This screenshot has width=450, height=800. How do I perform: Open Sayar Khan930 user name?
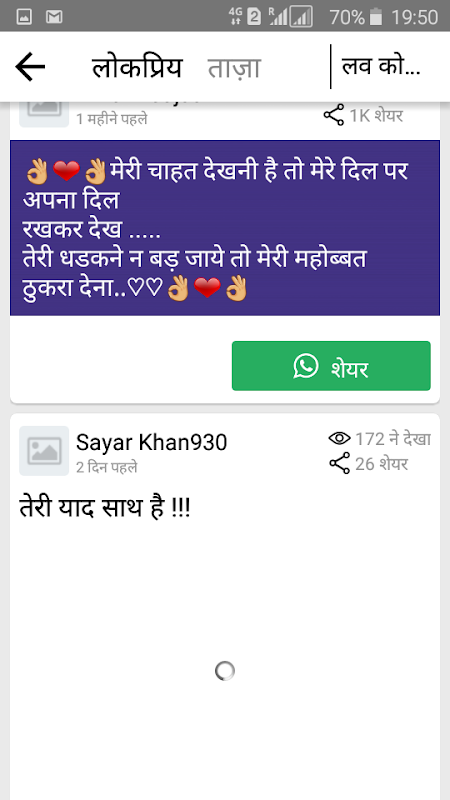tap(152, 442)
